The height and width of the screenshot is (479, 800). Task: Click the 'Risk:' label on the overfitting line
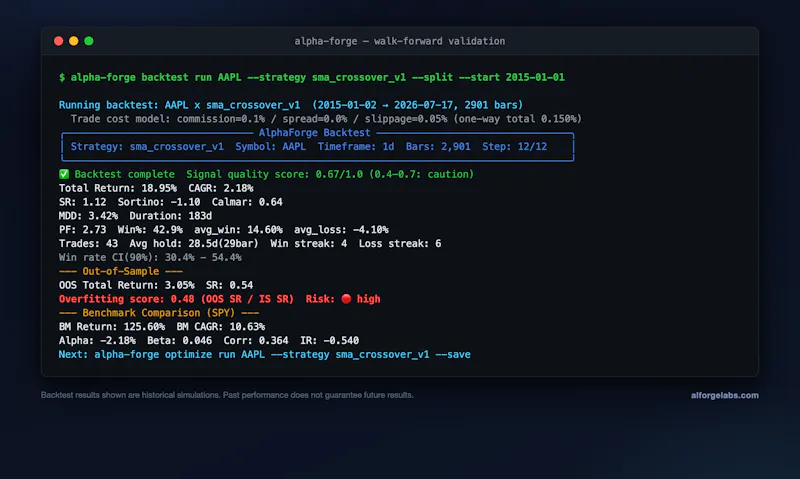click(320, 299)
